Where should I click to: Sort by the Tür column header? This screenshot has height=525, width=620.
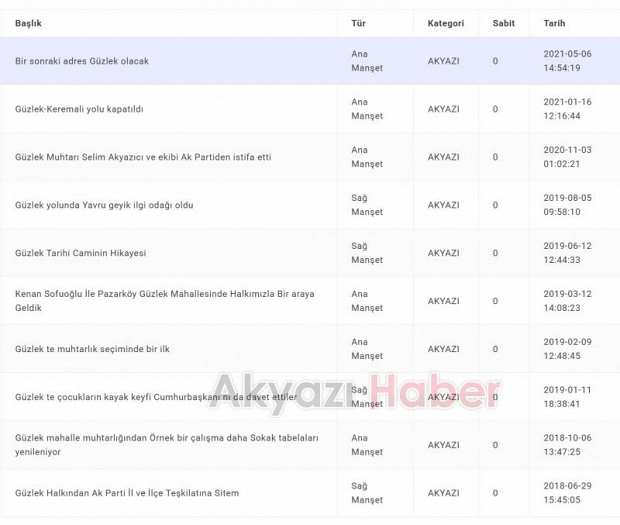(x=358, y=23)
